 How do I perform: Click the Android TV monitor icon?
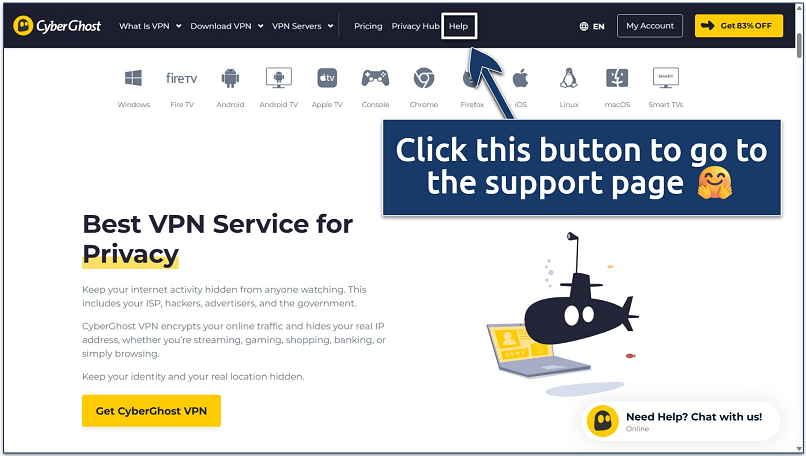click(279, 78)
